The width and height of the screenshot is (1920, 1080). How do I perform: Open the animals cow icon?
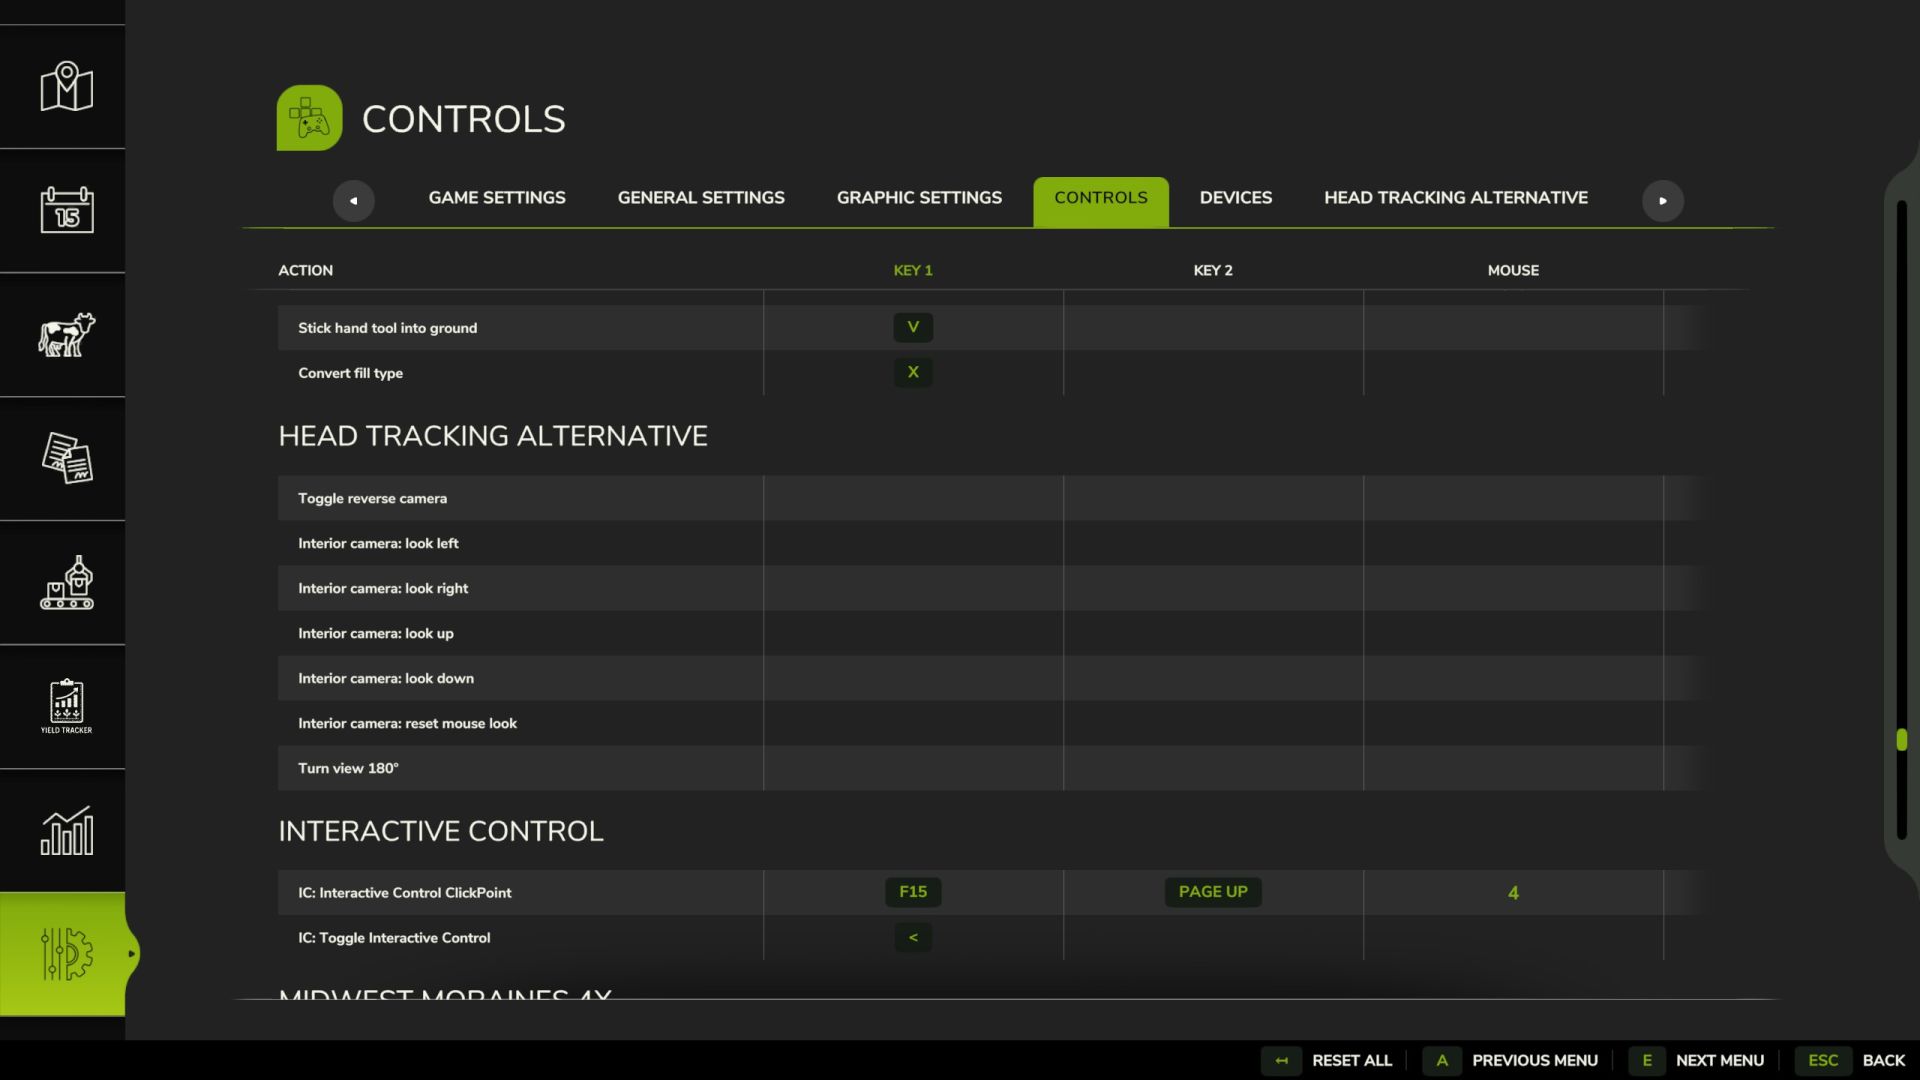point(66,334)
